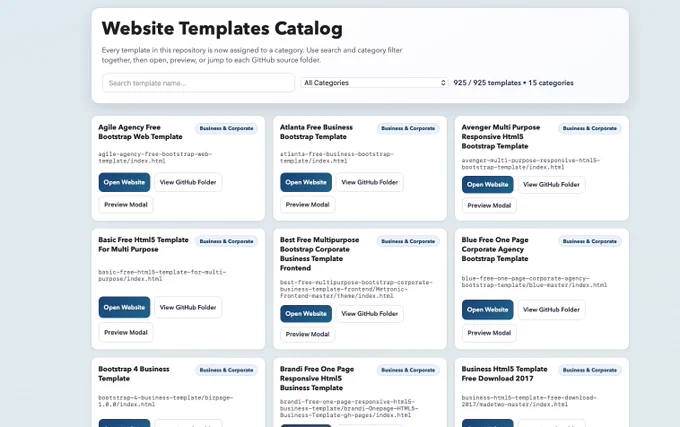Click Business & Corporate badge on Blue Free One Page card
Viewport: 680px width, 427px height.
590,241
